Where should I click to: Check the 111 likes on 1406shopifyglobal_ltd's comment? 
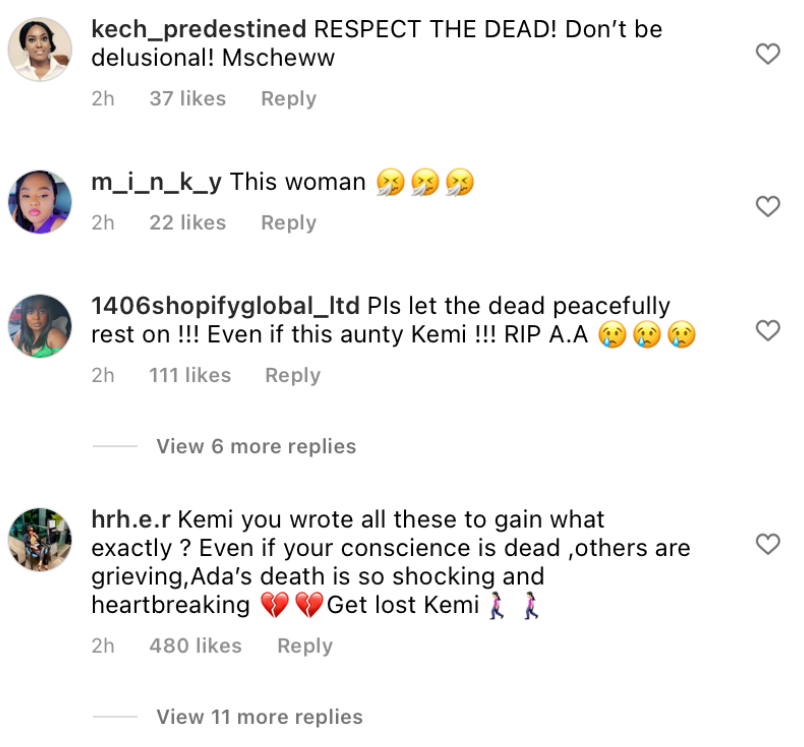tap(190, 375)
